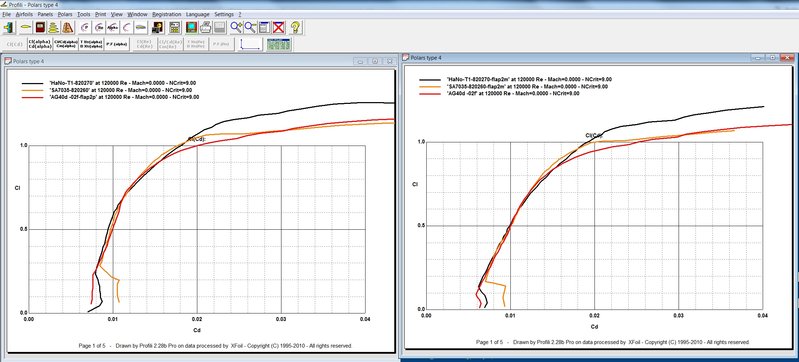Screen dimensions: 799x362
Task: Click the left window's Profili copyright footer text
Action: point(215,346)
